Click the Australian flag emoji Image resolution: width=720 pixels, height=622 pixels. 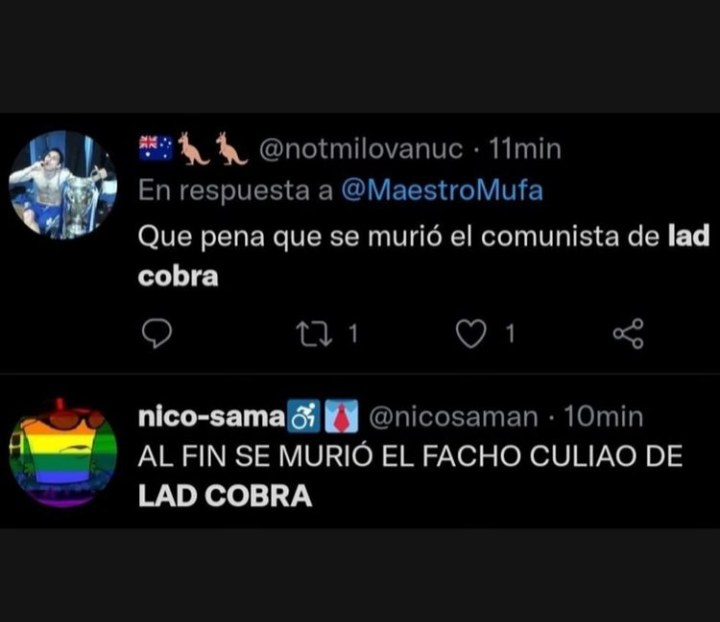tap(156, 148)
